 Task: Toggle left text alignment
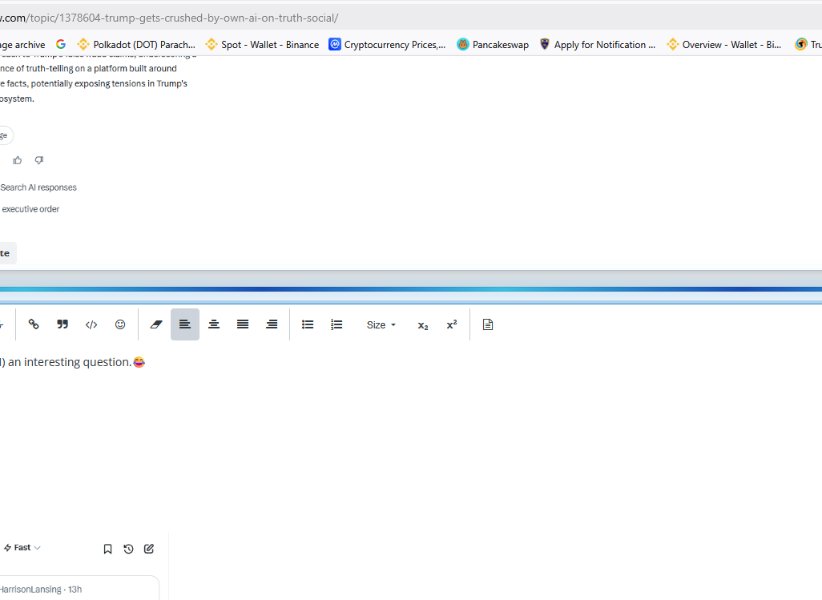pyautogui.click(x=185, y=325)
